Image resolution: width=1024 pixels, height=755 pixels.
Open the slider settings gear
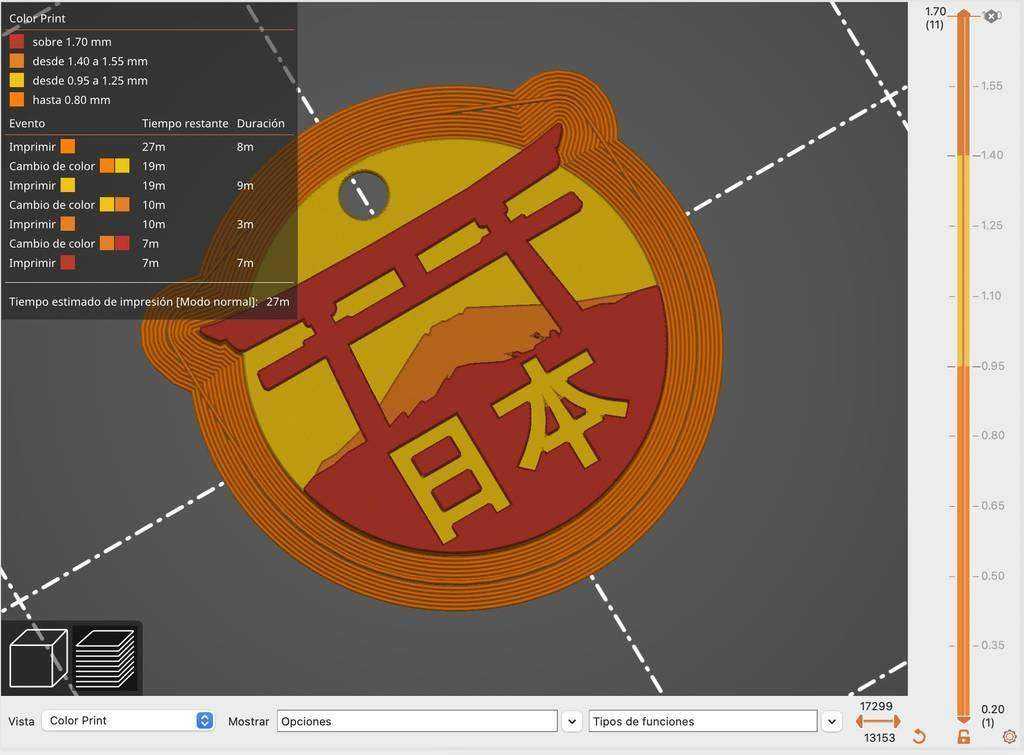(x=1009, y=737)
